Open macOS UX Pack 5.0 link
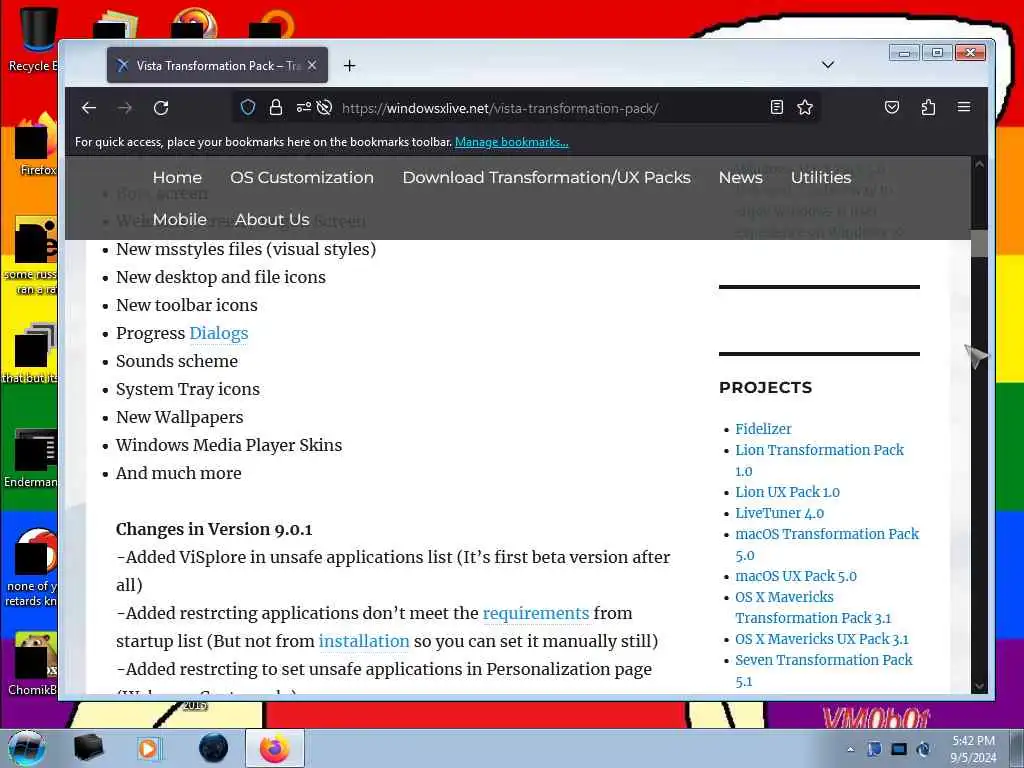 pos(795,576)
